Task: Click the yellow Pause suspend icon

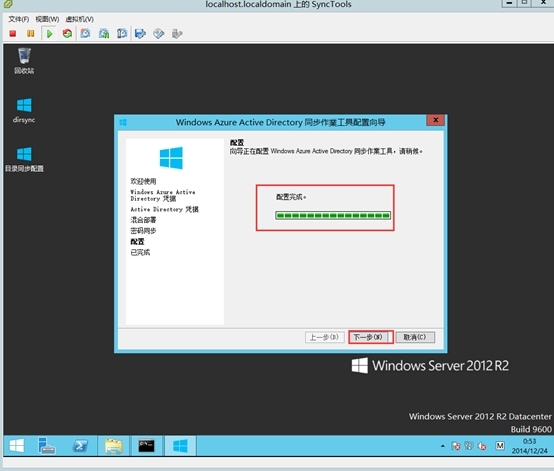Action: pos(31,34)
